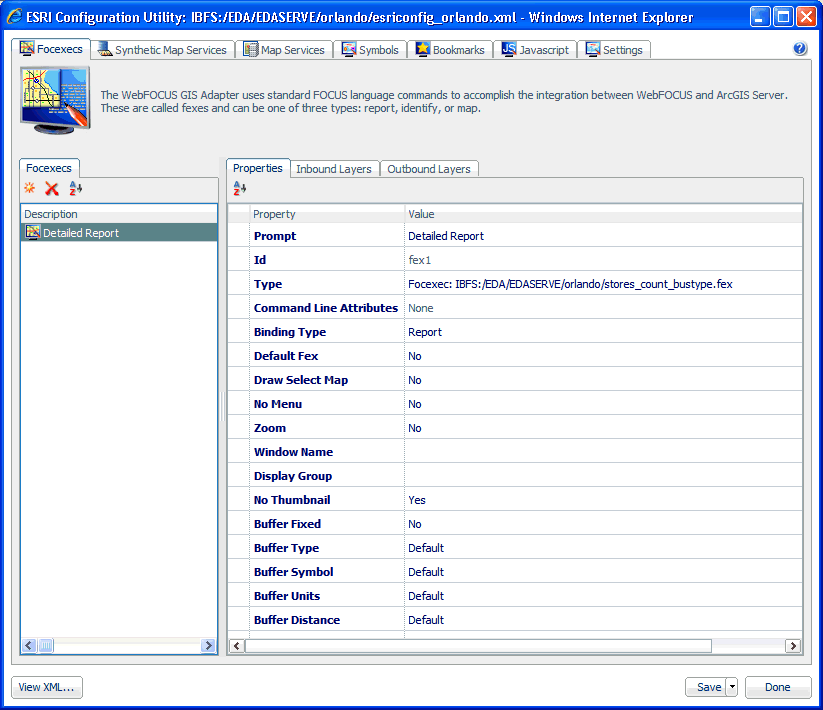
Task: Click the empty Display Group value field
Action: pos(604,476)
